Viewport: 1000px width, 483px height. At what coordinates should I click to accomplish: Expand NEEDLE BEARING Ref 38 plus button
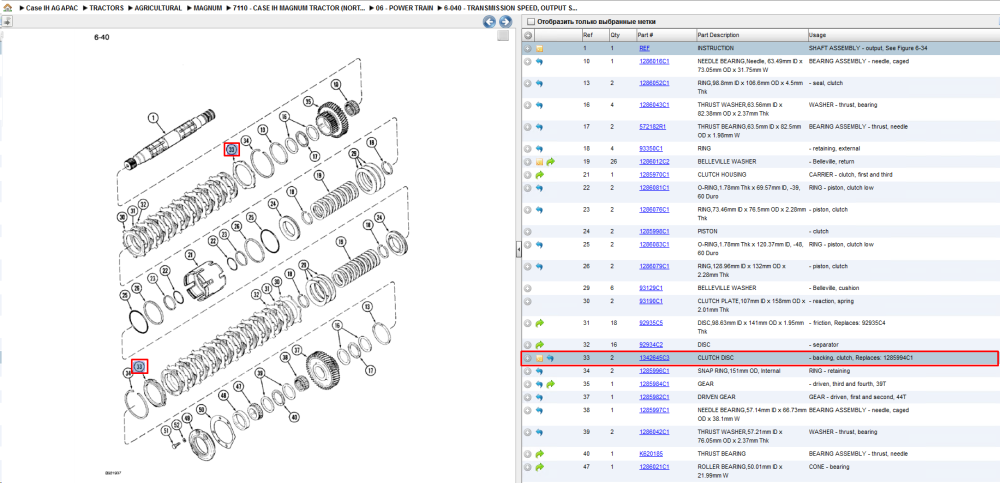tap(528, 410)
